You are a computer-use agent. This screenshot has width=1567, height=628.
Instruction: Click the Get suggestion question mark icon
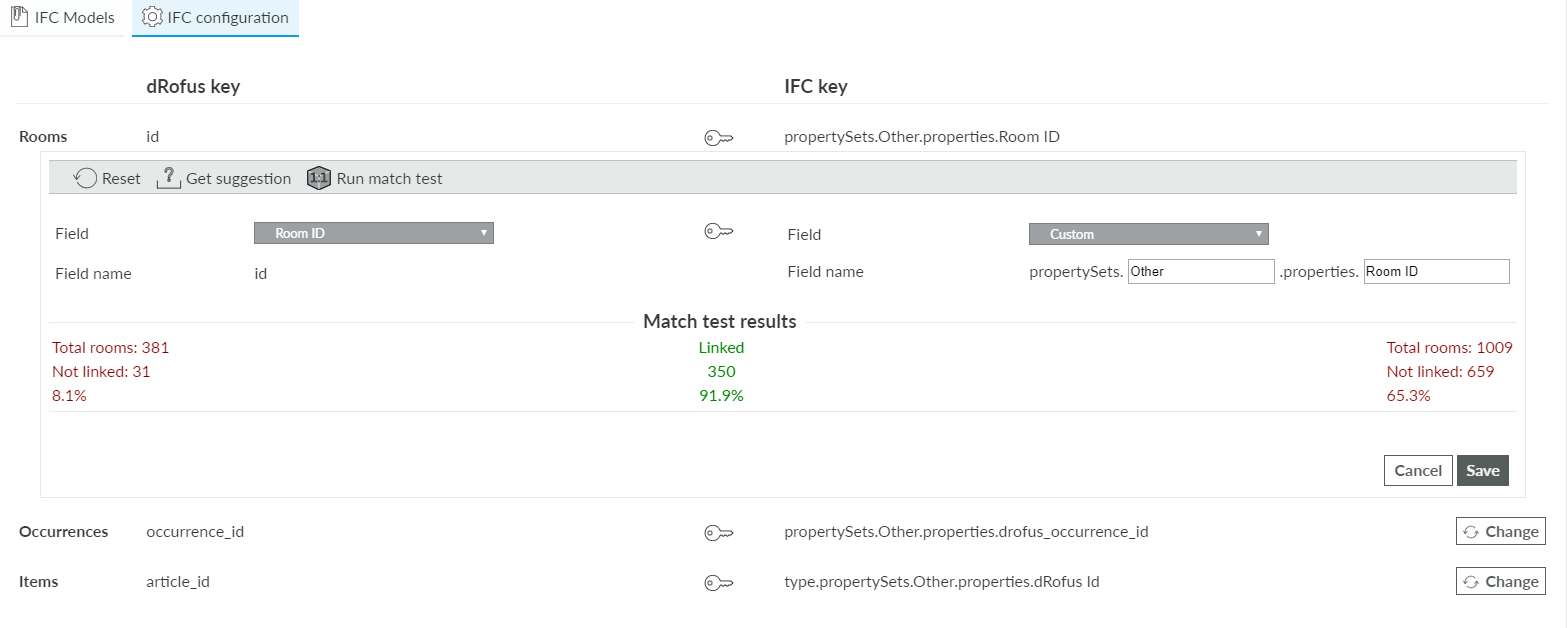(x=169, y=178)
